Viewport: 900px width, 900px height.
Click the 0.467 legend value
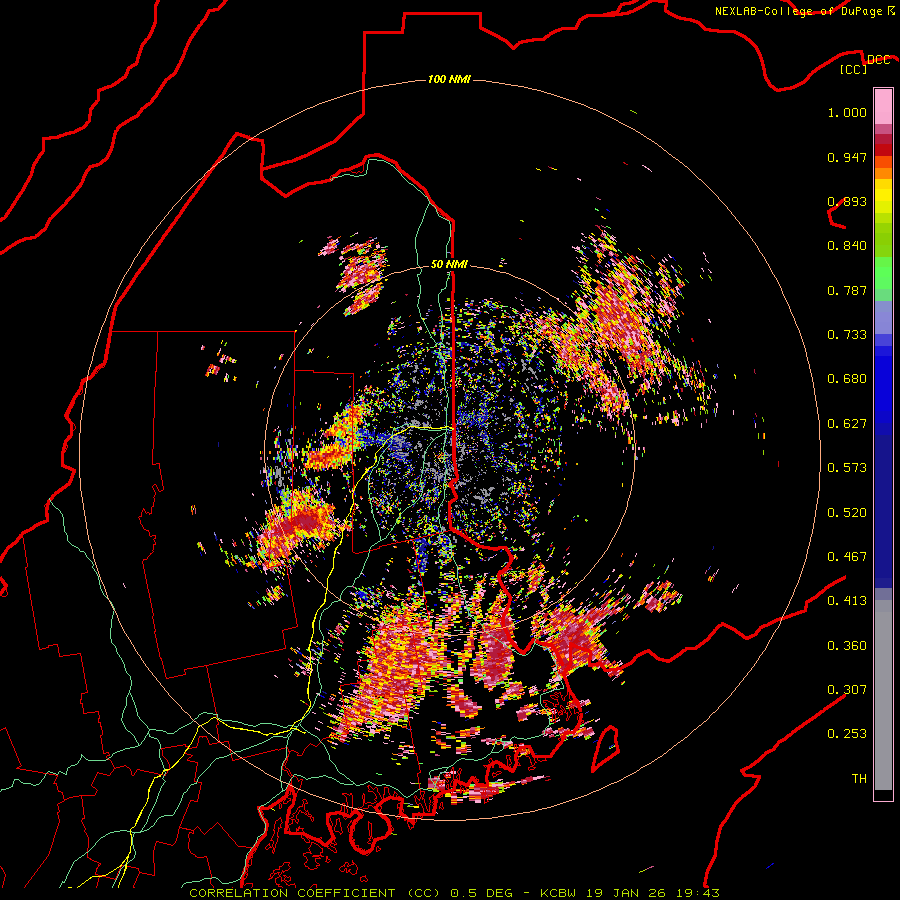point(847,557)
